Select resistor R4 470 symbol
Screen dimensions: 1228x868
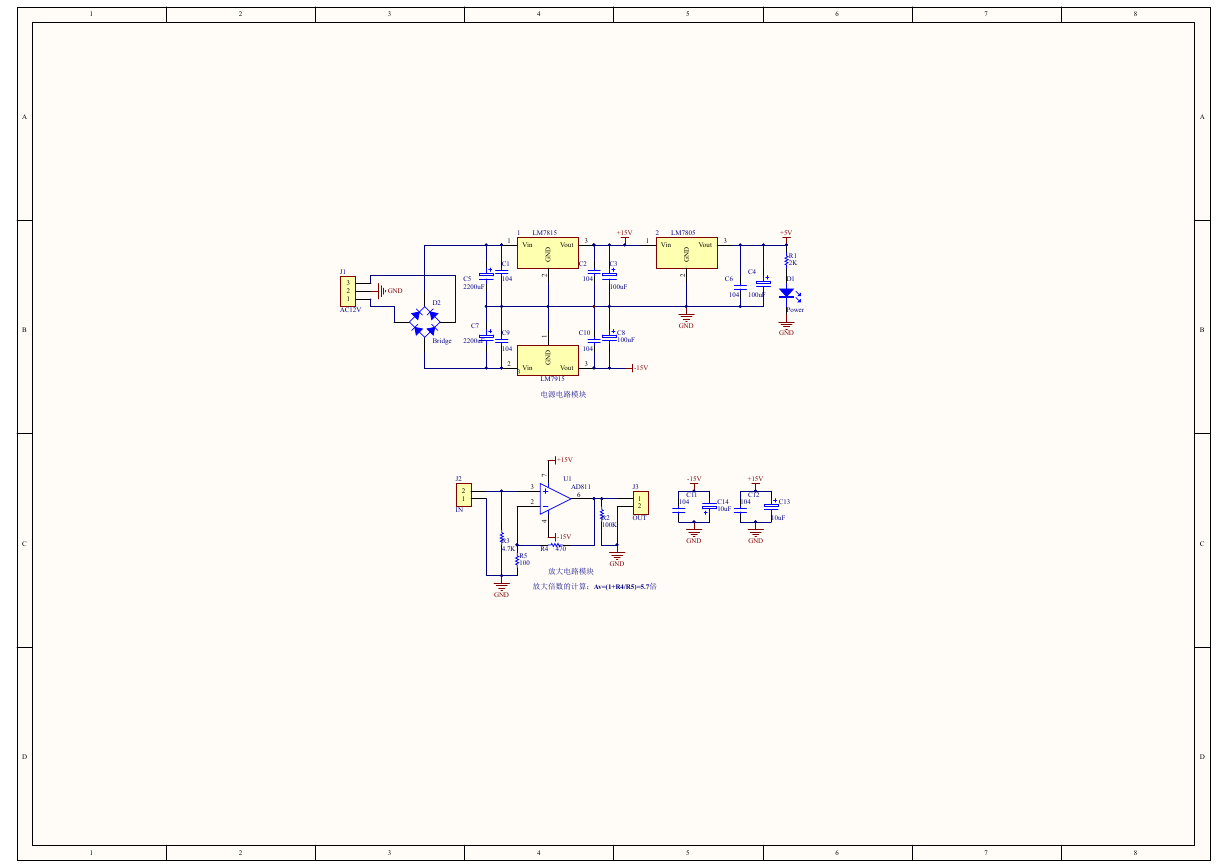click(x=555, y=545)
